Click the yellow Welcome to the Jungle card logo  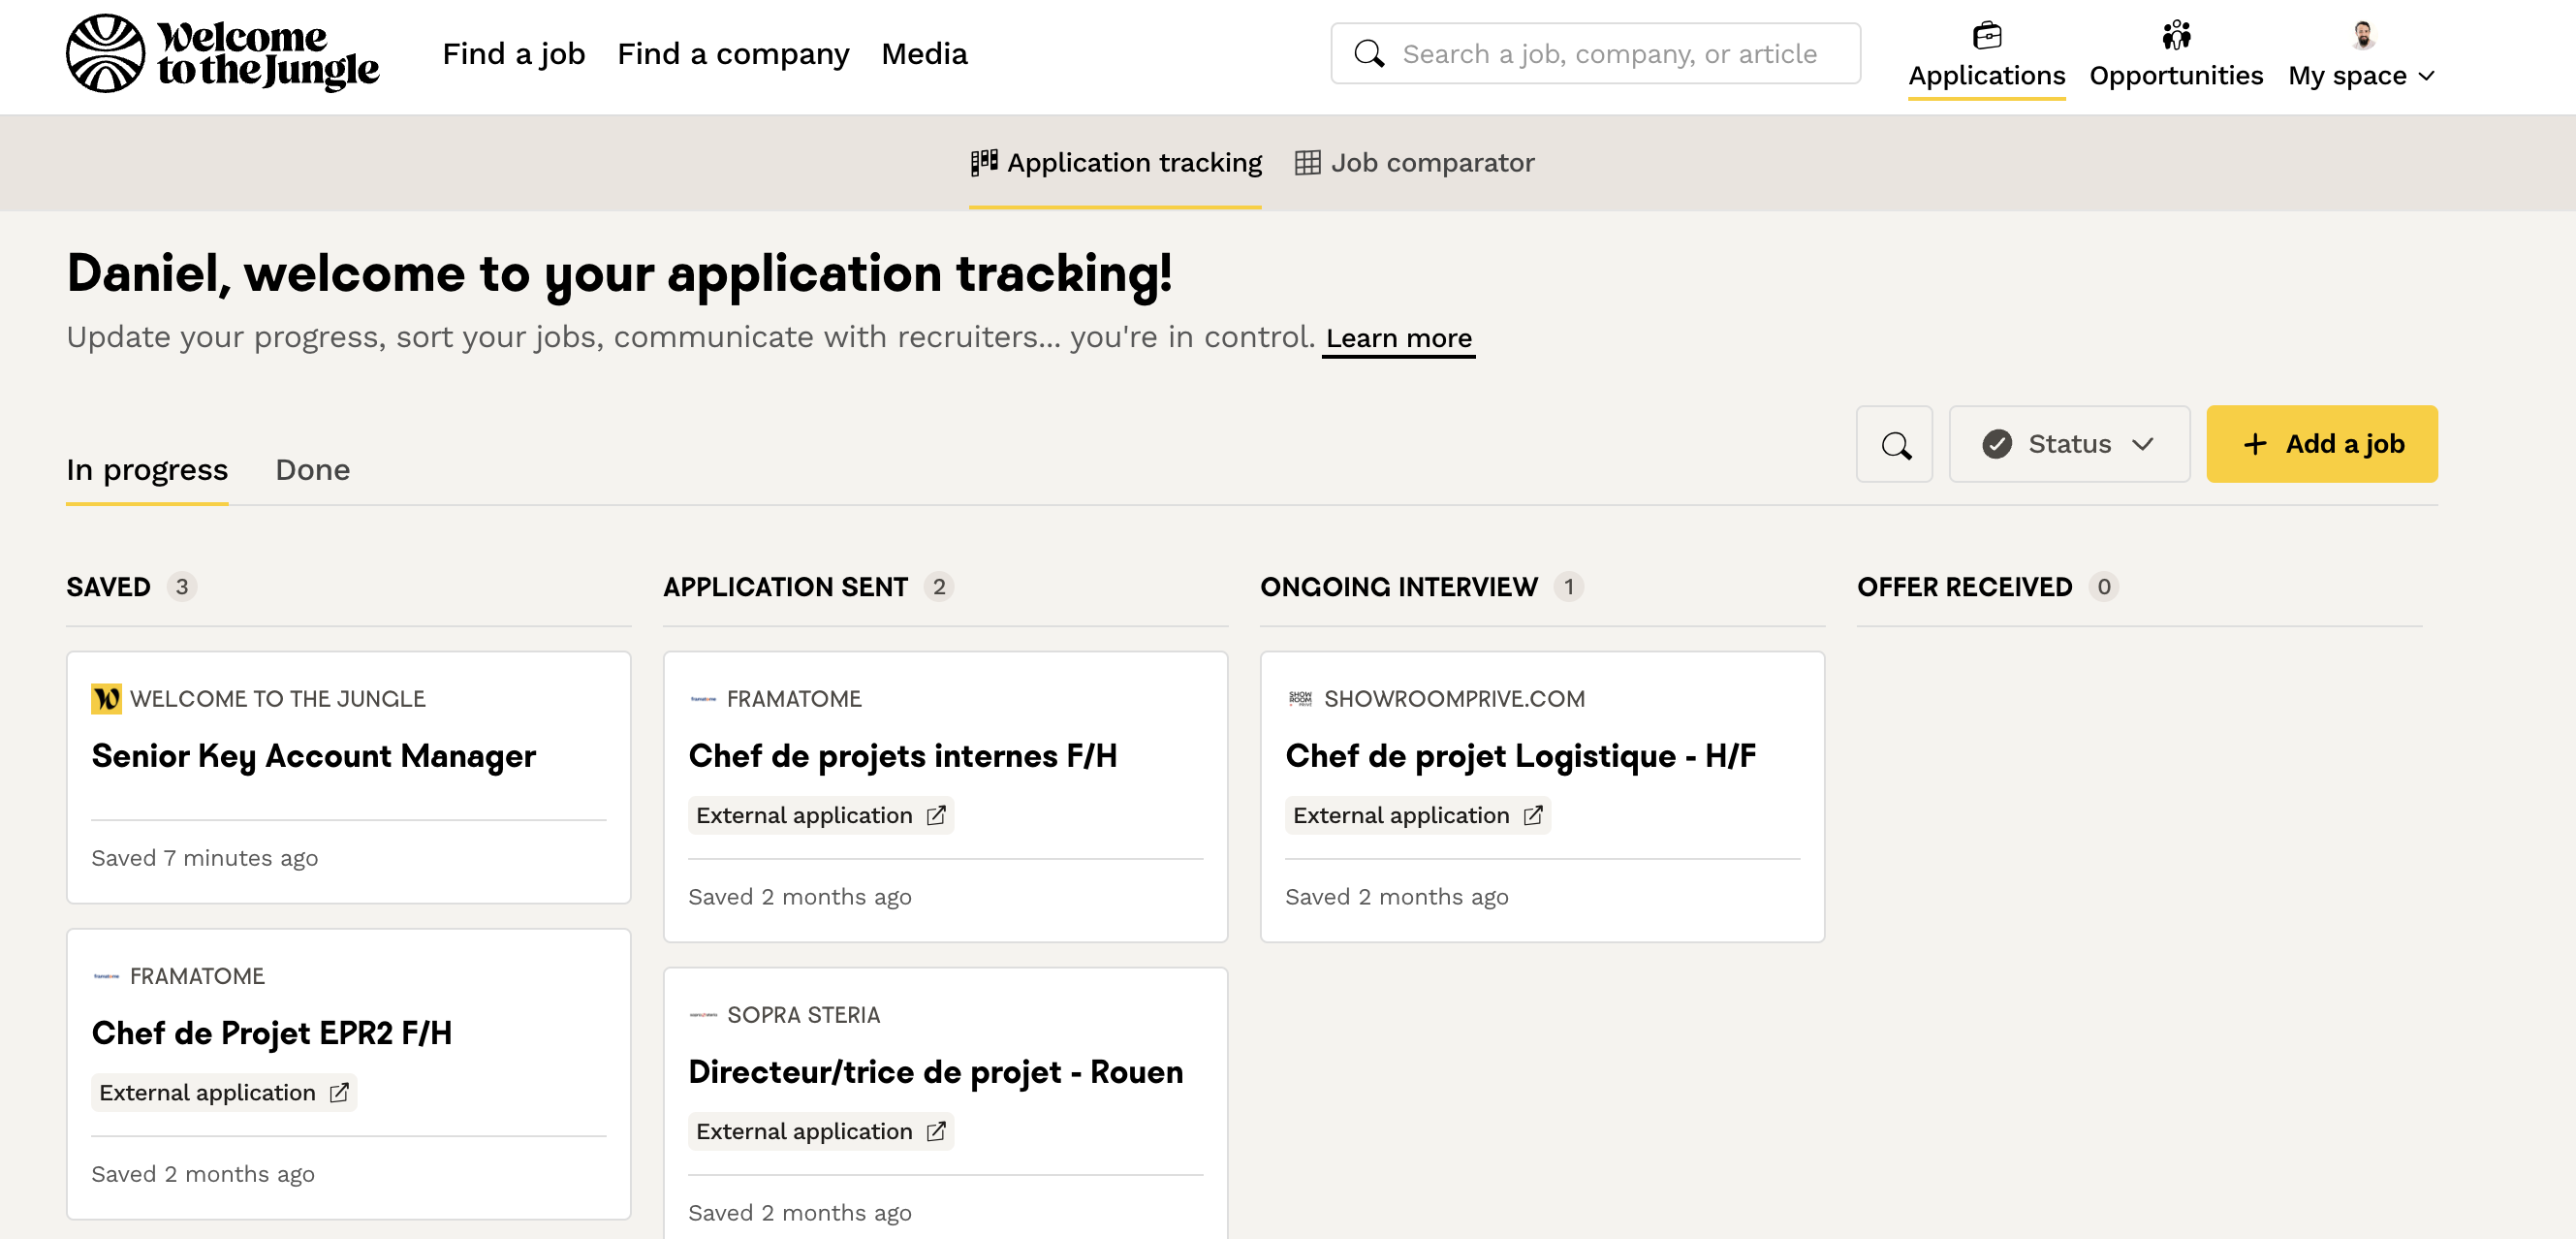click(106, 699)
